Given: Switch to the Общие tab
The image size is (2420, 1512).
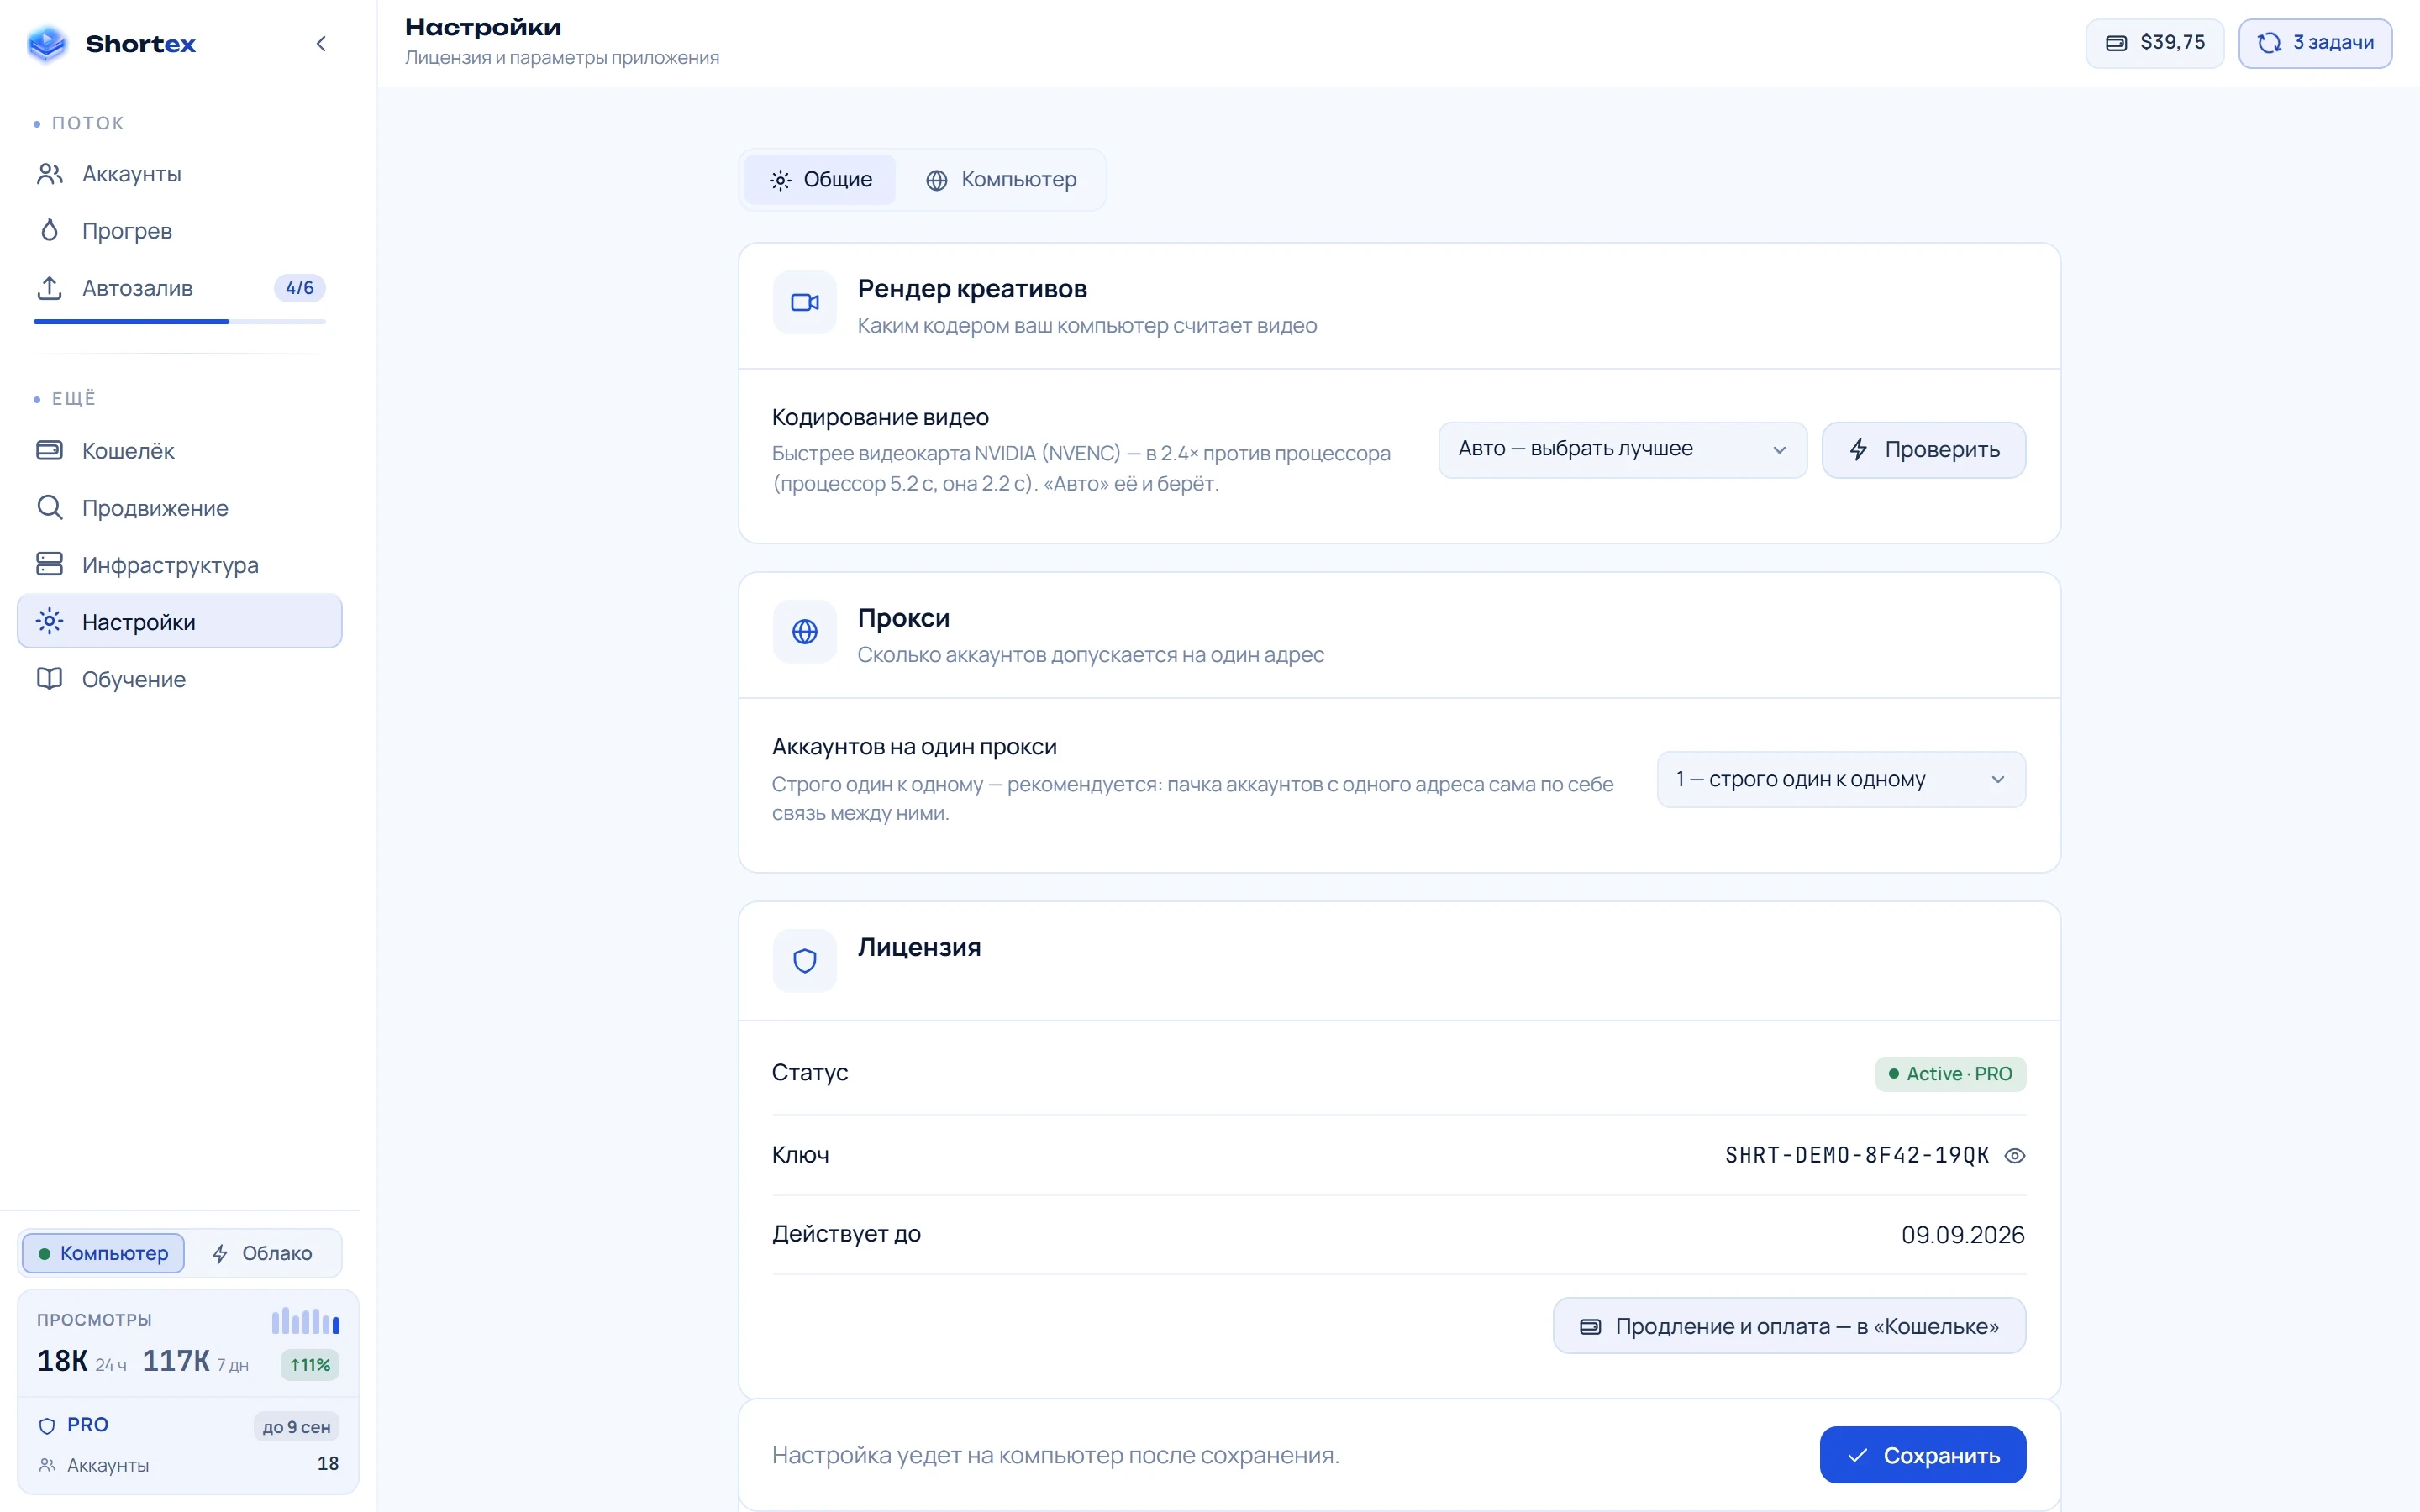Looking at the screenshot, I should pos(820,180).
